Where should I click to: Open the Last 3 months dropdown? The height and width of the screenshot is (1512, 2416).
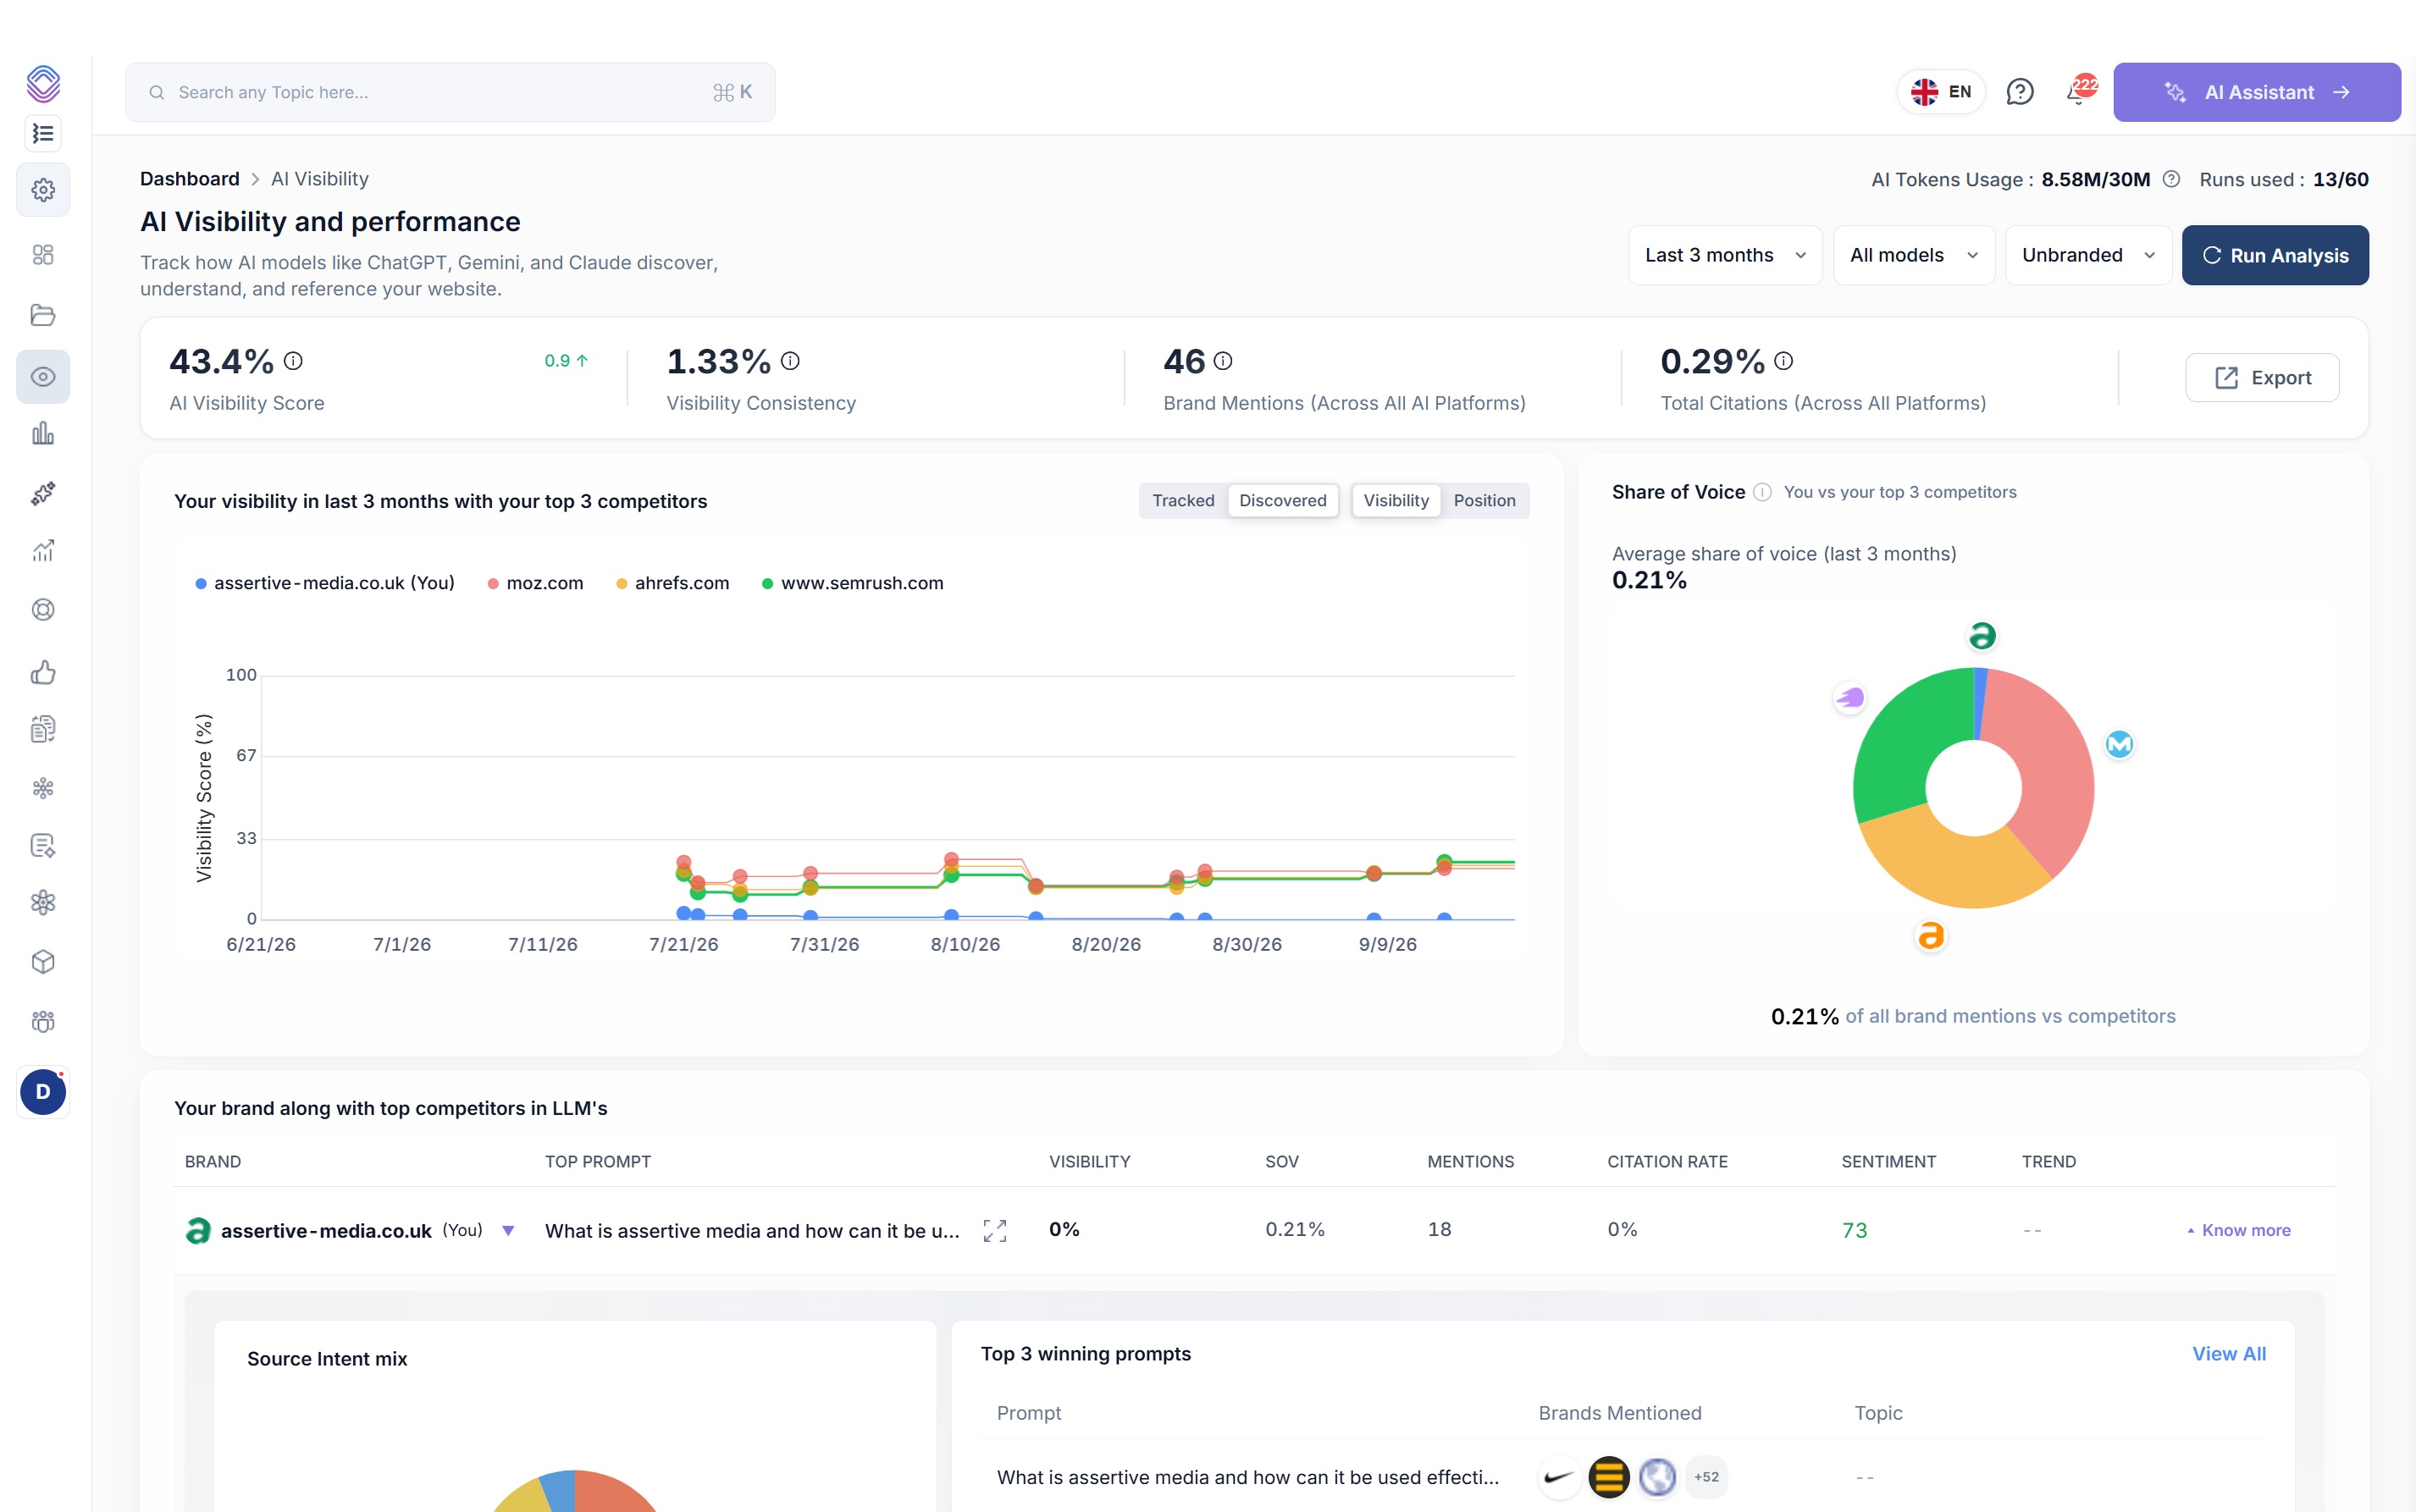[1725, 255]
